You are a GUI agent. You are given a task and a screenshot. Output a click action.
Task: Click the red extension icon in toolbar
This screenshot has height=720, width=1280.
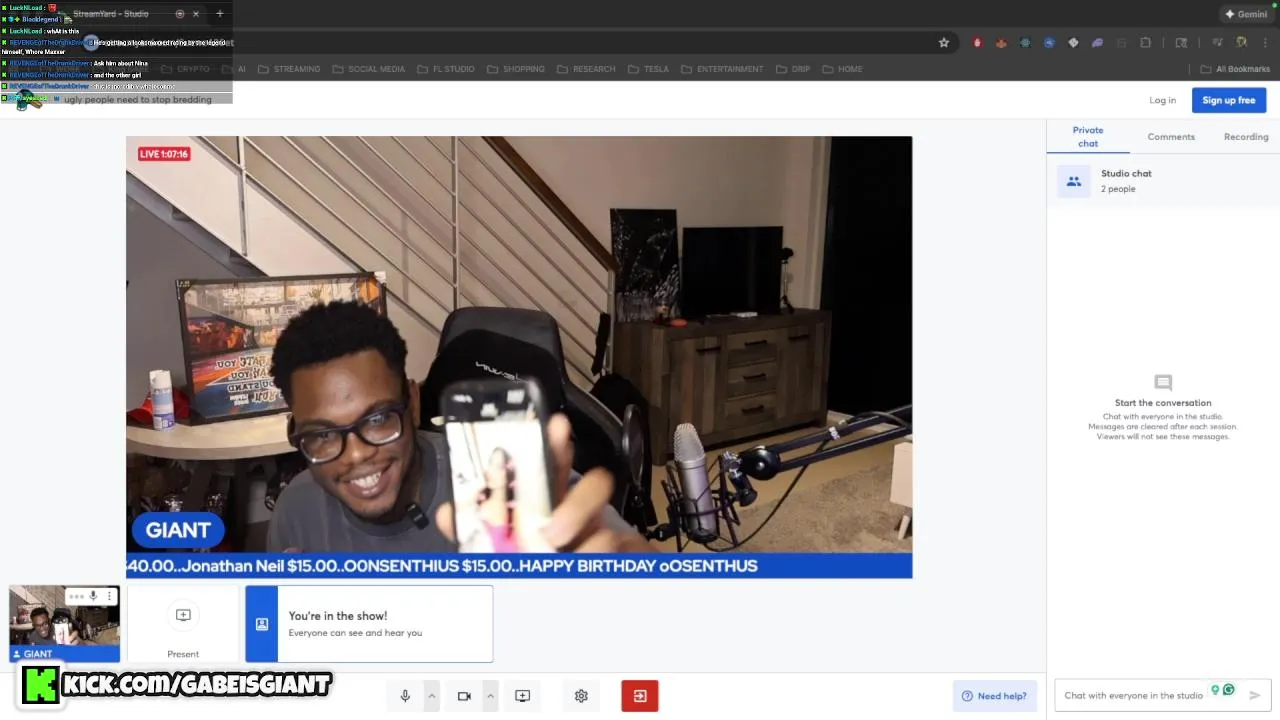click(977, 43)
